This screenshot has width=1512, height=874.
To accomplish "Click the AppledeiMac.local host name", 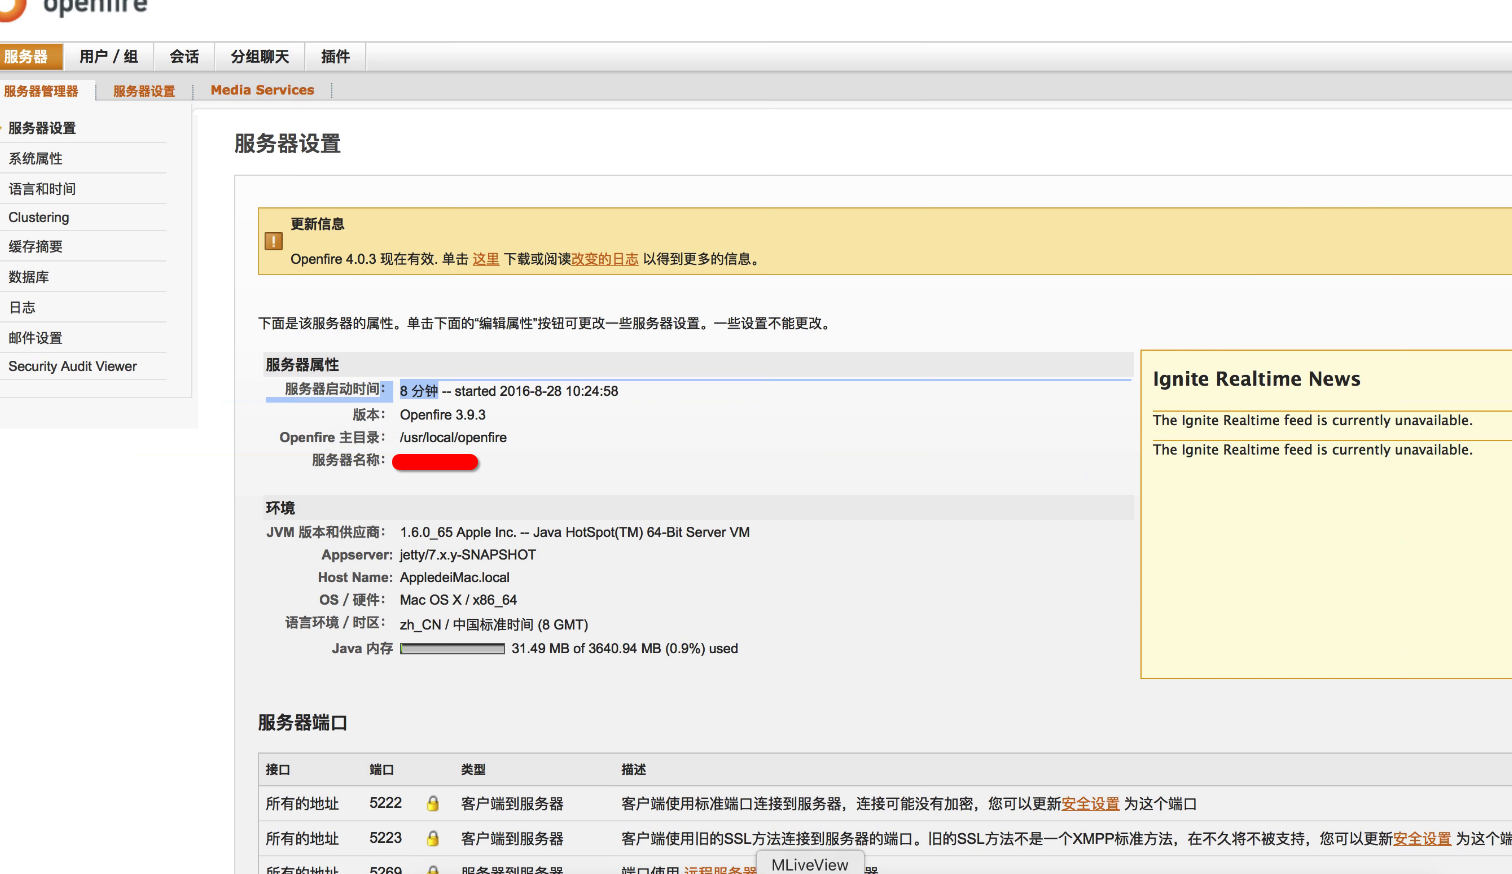I will click(x=455, y=578).
